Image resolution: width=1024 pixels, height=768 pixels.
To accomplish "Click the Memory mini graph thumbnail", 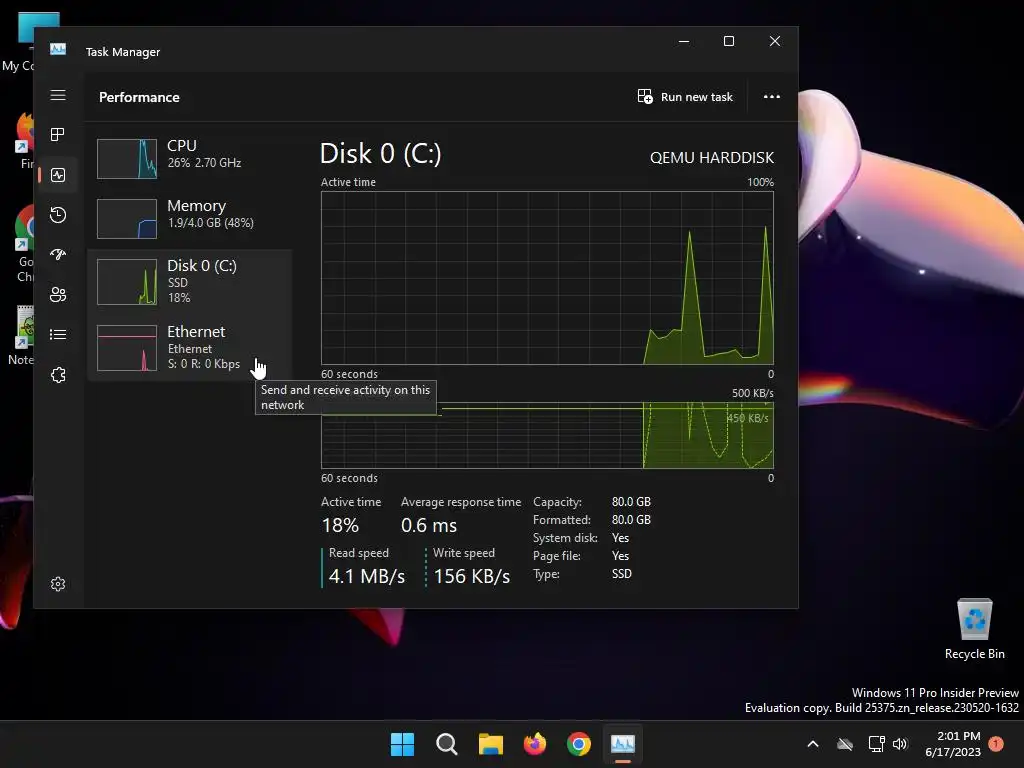I will pos(127,219).
